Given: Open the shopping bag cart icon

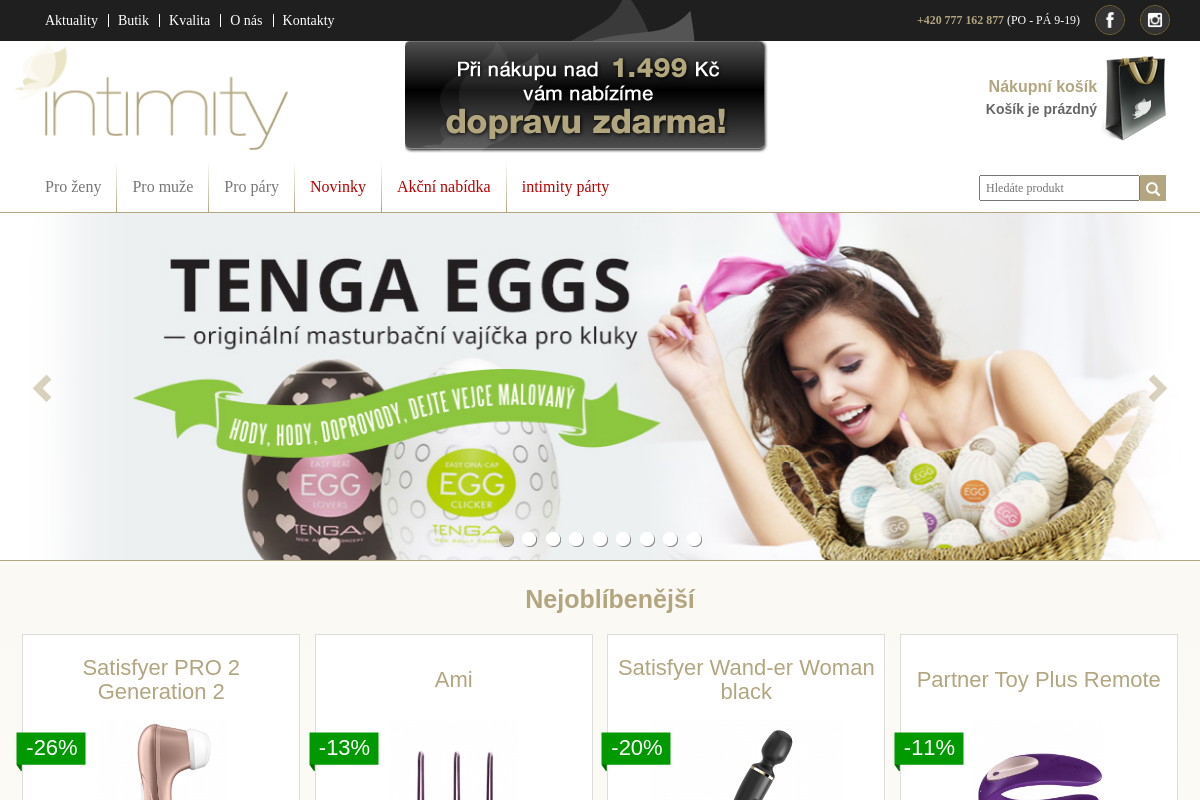Looking at the screenshot, I should click(x=1135, y=98).
